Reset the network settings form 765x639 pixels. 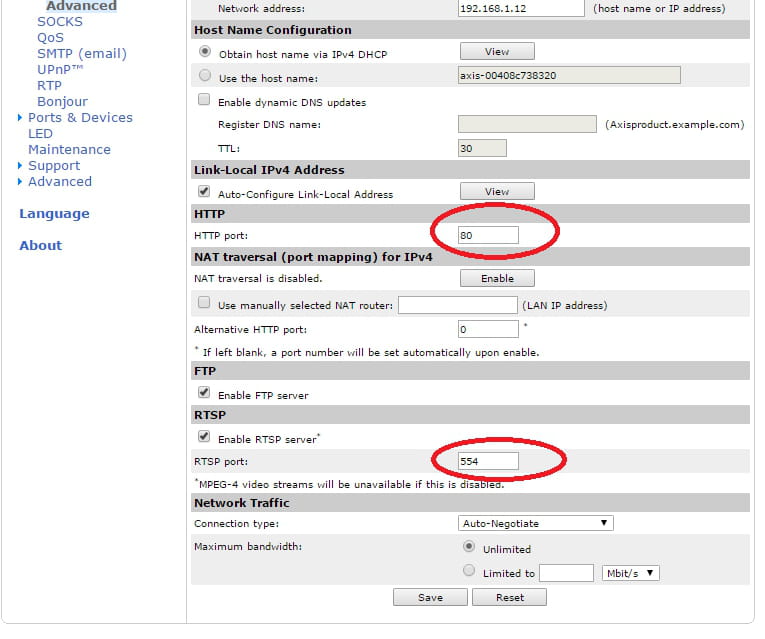coord(509,597)
